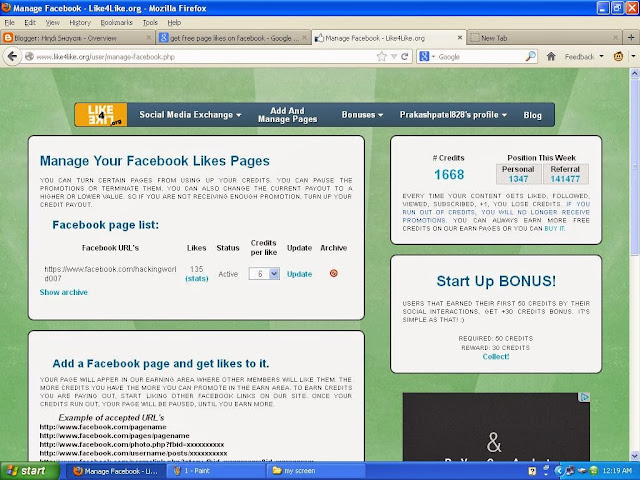Expand the Feedback dropdown

pos(584,56)
